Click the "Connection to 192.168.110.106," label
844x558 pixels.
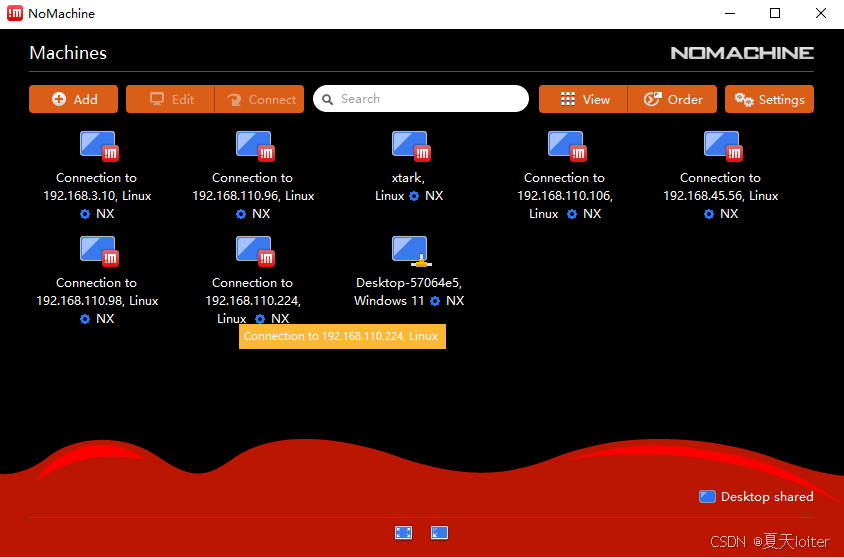(565, 187)
